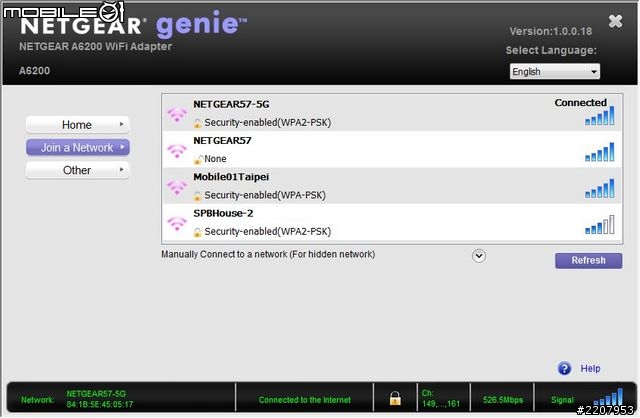Click the lock icon in SPBHouse-2 row
This screenshot has height=418, width=640.
tap(198, 231)
